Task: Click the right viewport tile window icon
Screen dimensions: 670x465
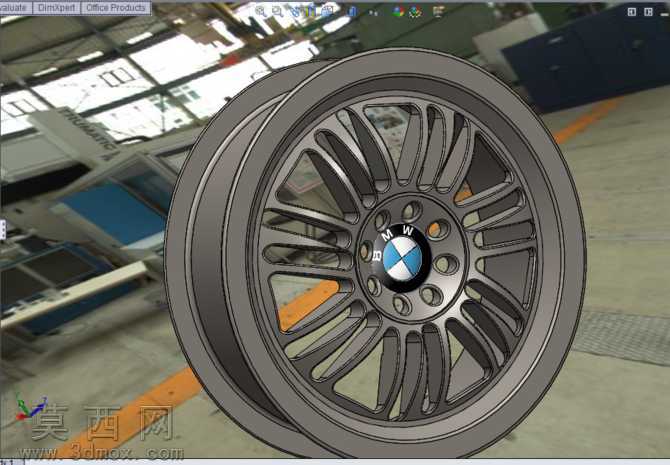Action: point(648,12)
